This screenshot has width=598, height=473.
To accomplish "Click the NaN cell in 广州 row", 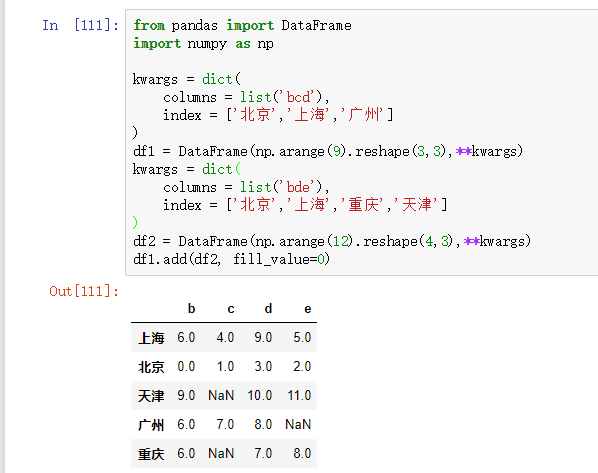I will click(x=298, y=425).
